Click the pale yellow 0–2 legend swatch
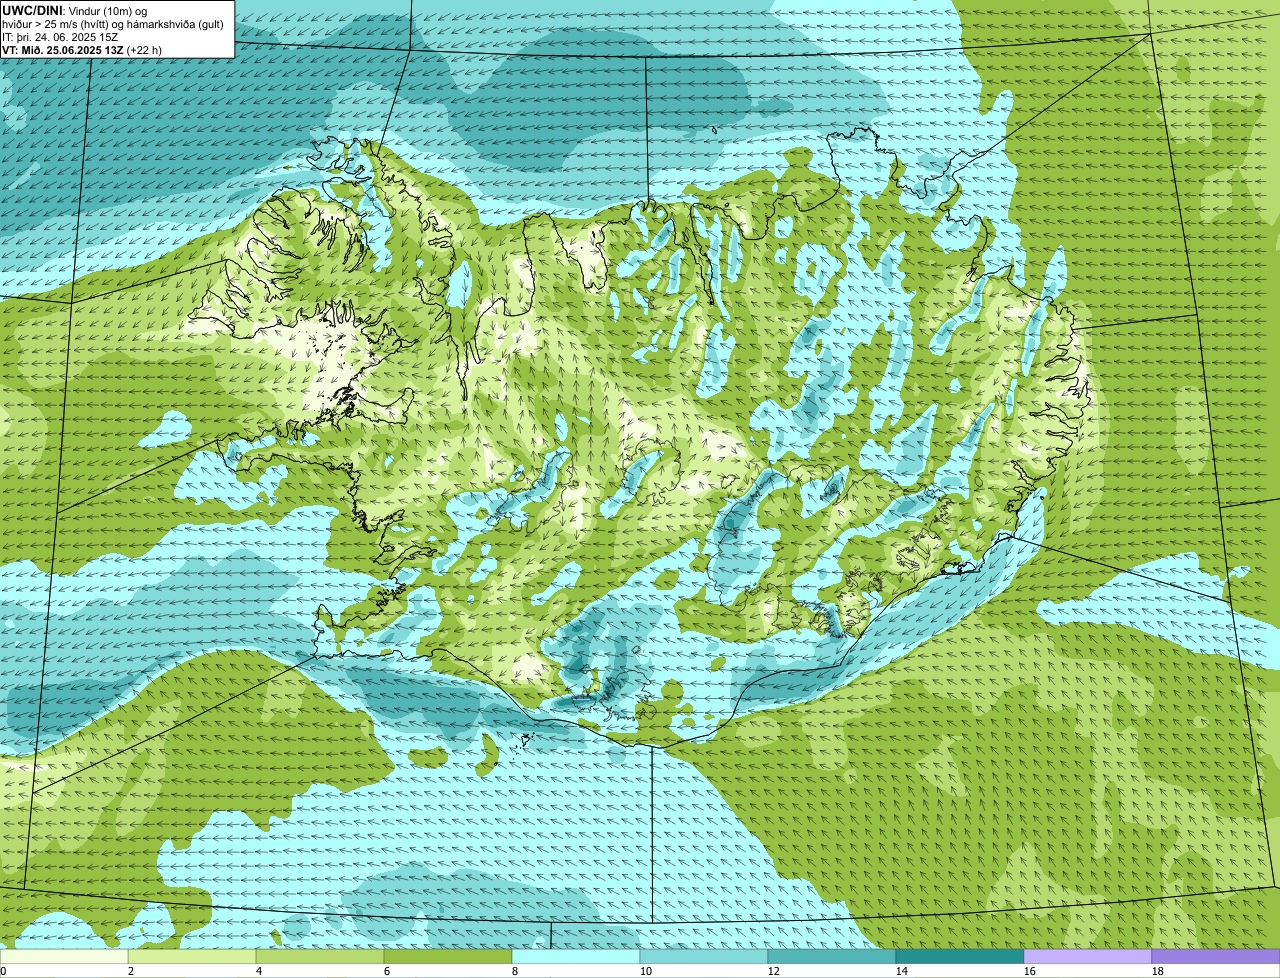Screen dimensions: 1280x978 click(x=64, y=957)
